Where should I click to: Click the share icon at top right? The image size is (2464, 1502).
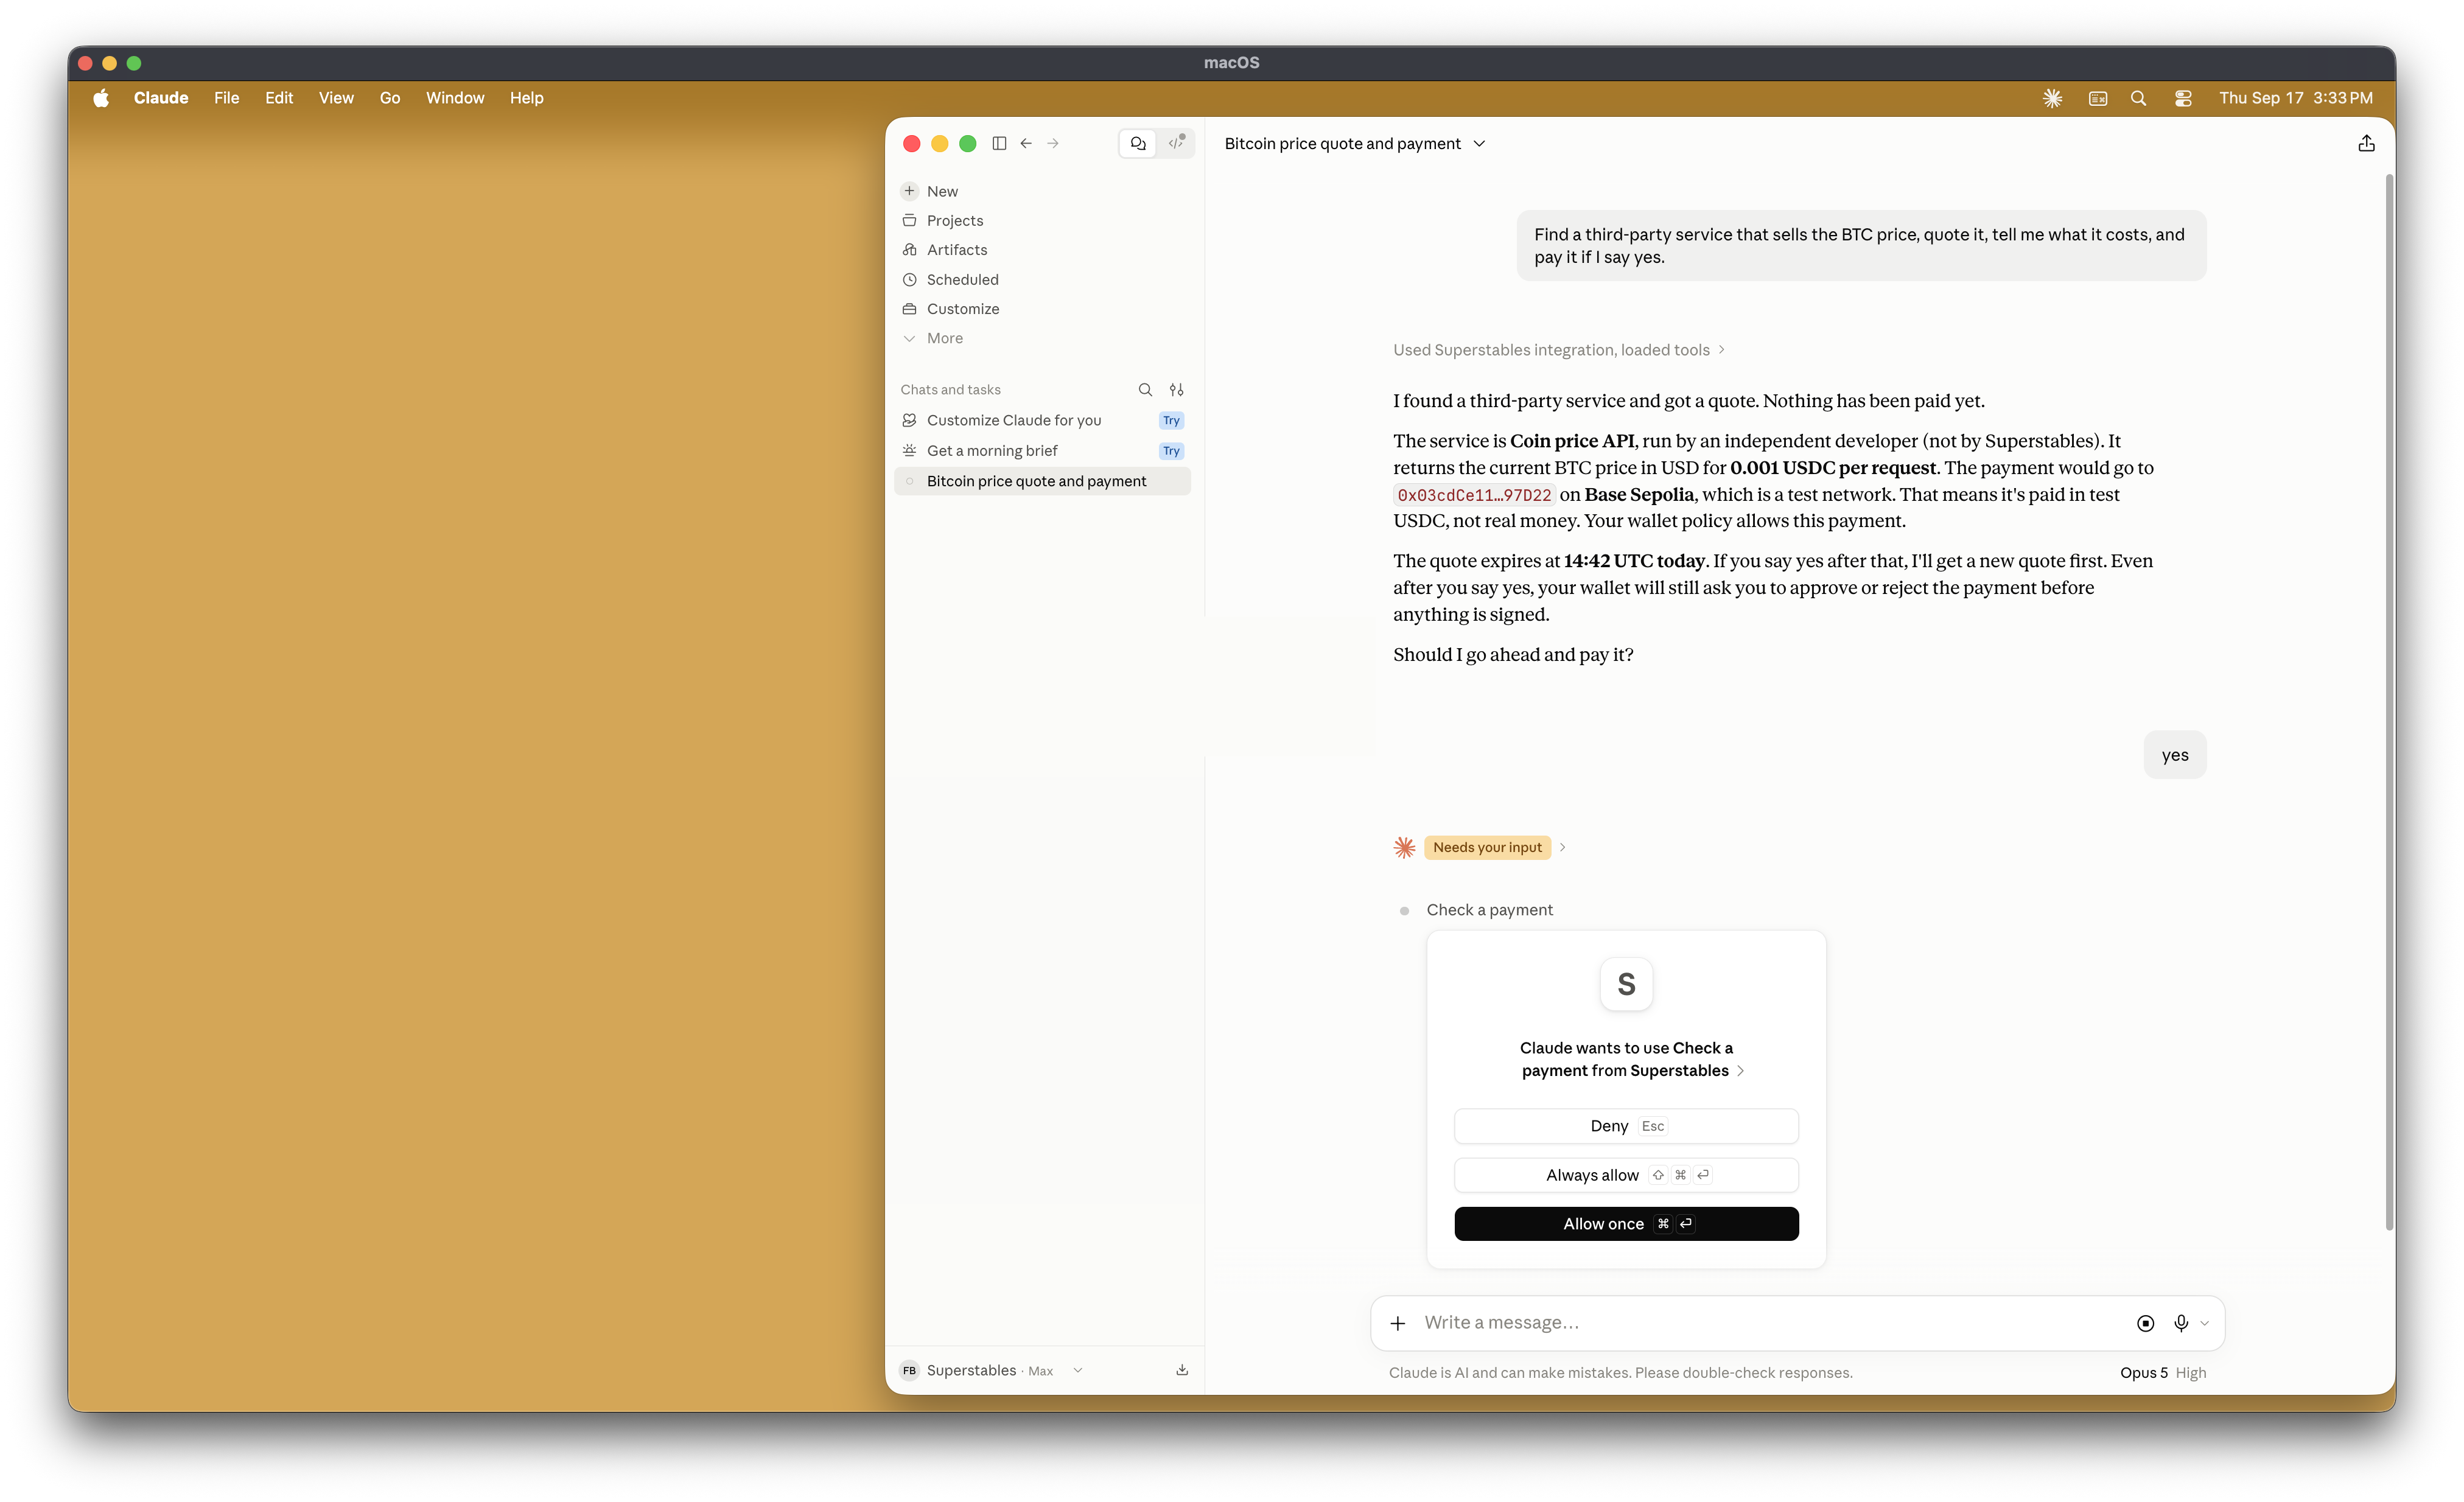[2366, 143]
